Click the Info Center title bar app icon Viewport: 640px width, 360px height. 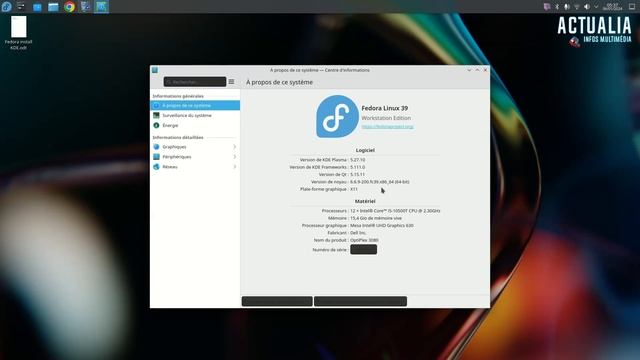pyautogui.click(x=155, y=70)
